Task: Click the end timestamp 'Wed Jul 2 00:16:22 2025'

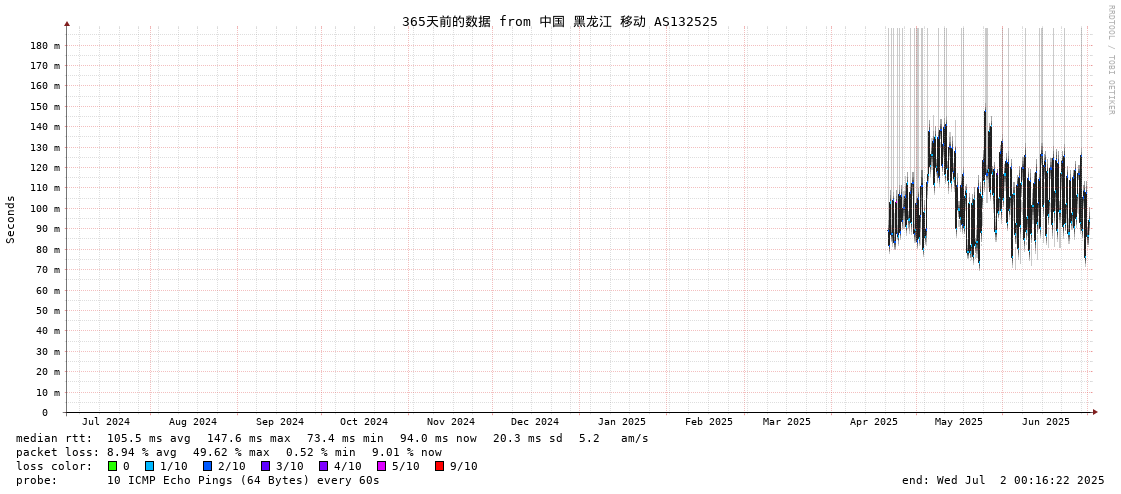Action: 1018,480
